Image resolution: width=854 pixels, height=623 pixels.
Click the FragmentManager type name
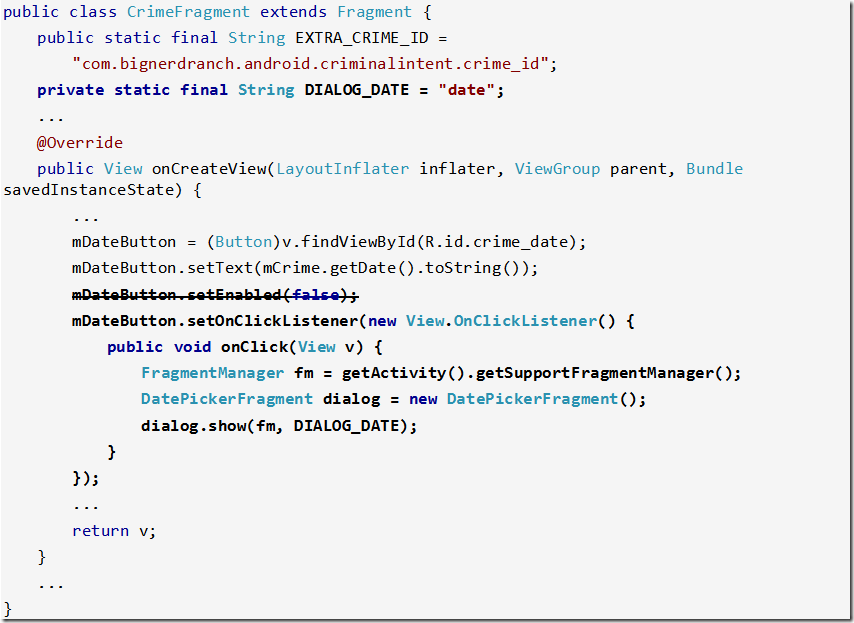pos(212,373)
